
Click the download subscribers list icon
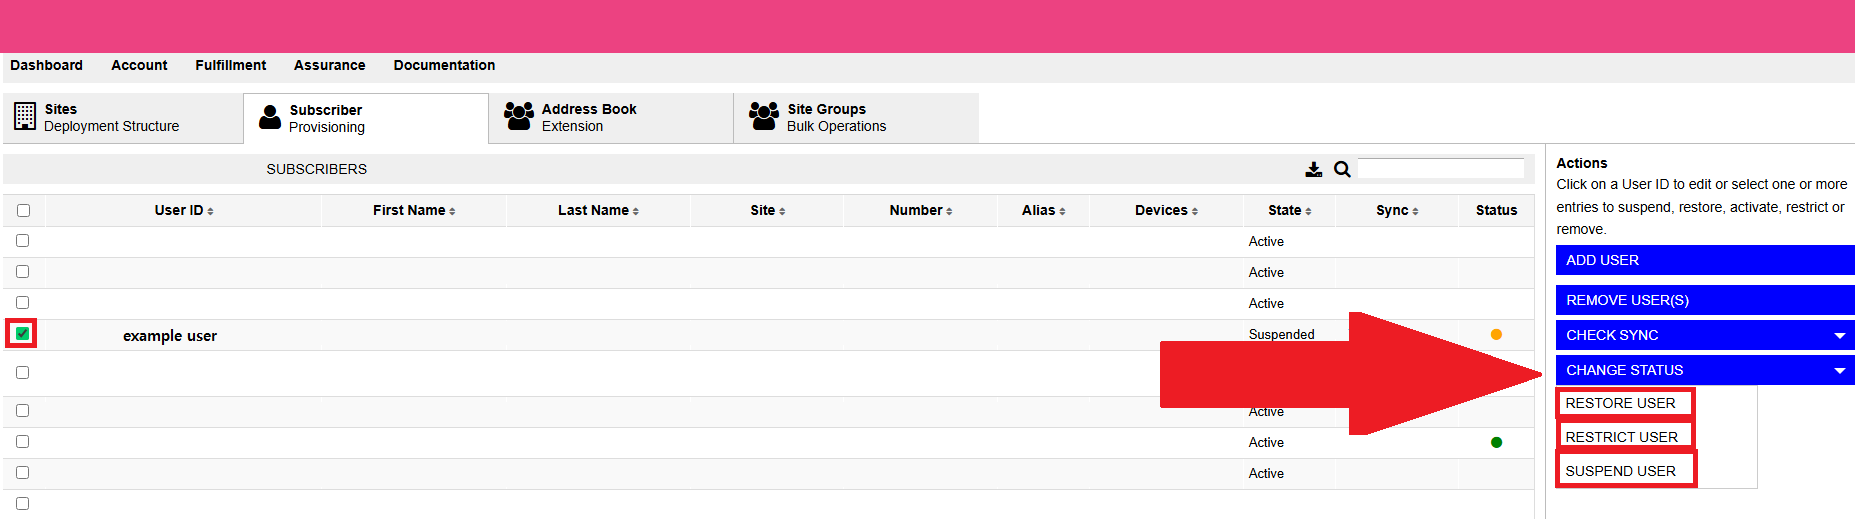click(1313, 170)
